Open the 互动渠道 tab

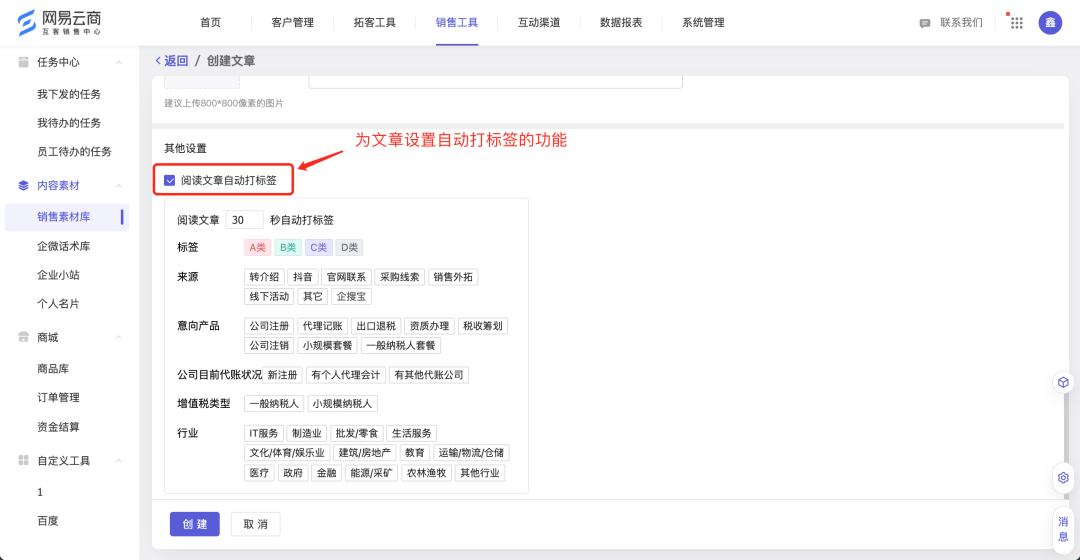click(539, 23)
